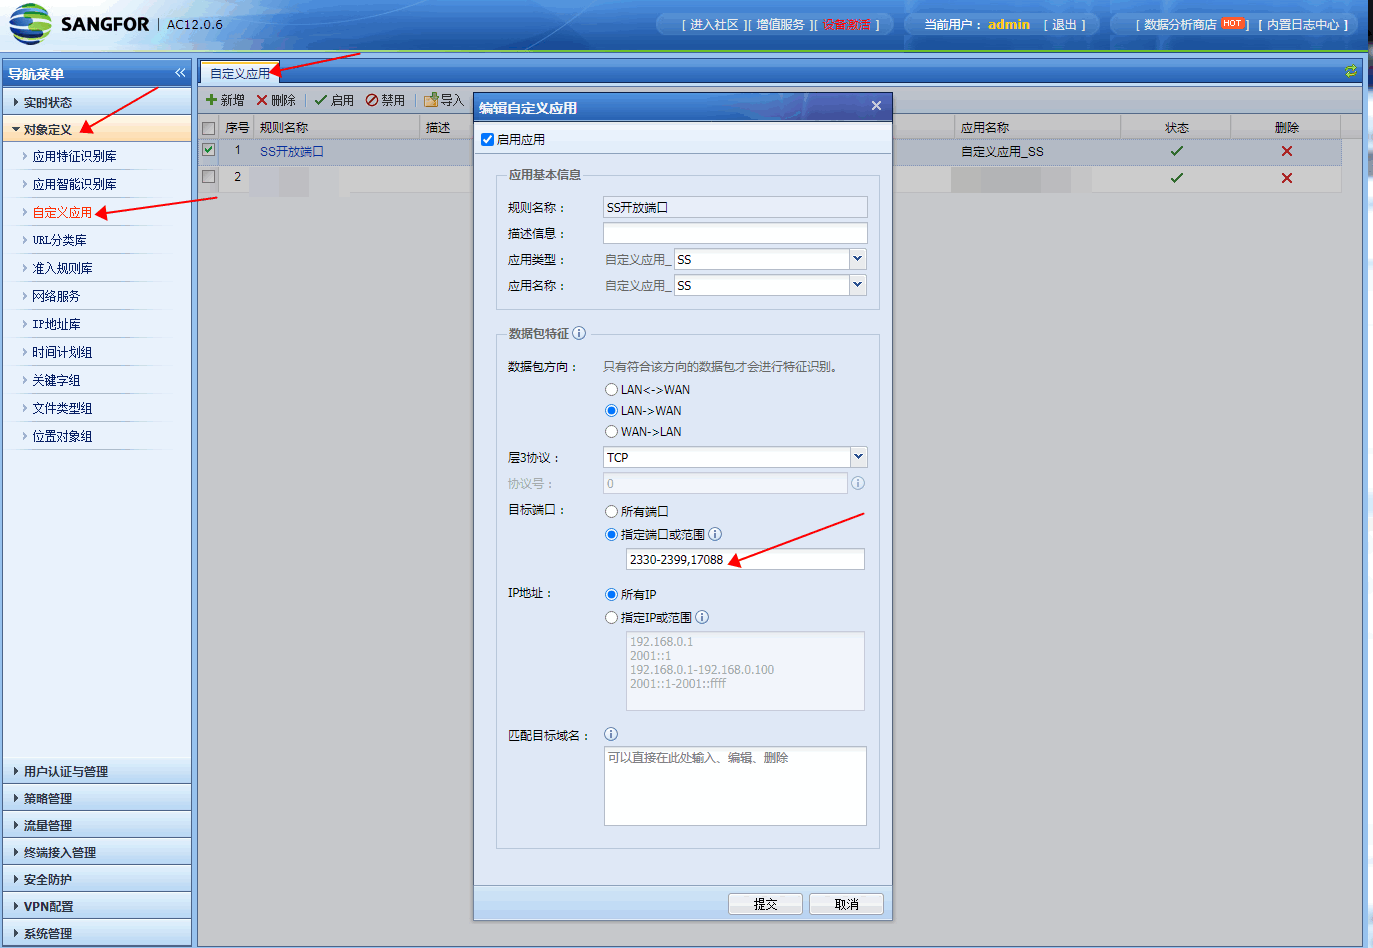Close the 编辑自定义应用 dialog

pos(876,106)
